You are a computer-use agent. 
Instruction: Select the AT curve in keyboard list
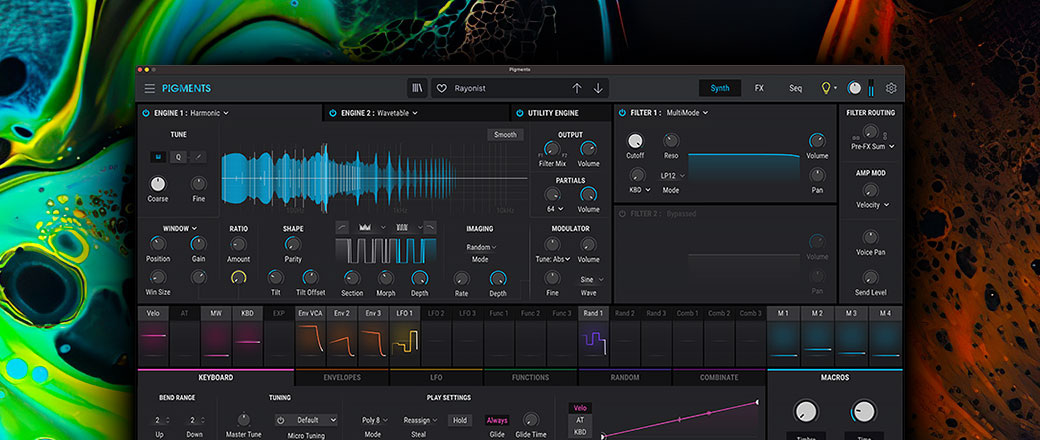580,420
